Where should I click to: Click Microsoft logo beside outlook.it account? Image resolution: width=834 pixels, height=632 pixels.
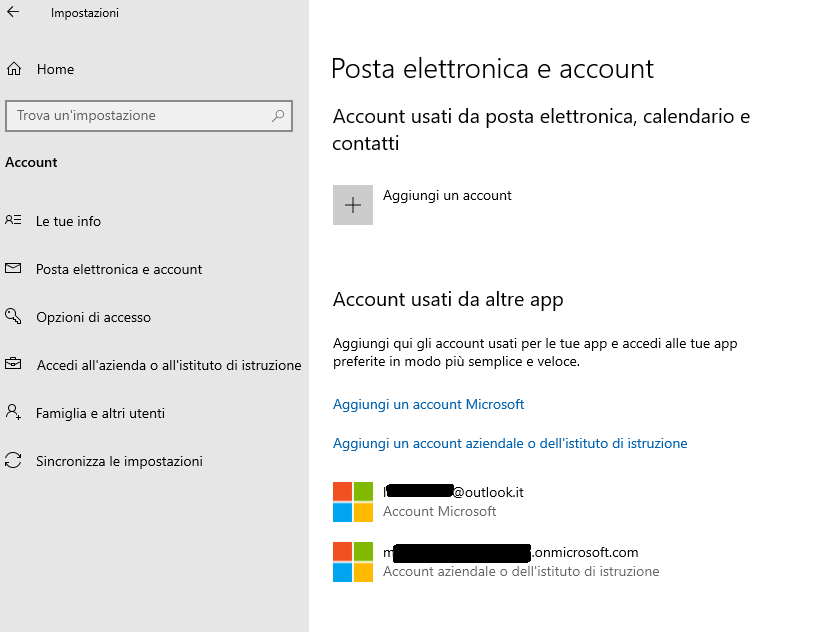353,502
